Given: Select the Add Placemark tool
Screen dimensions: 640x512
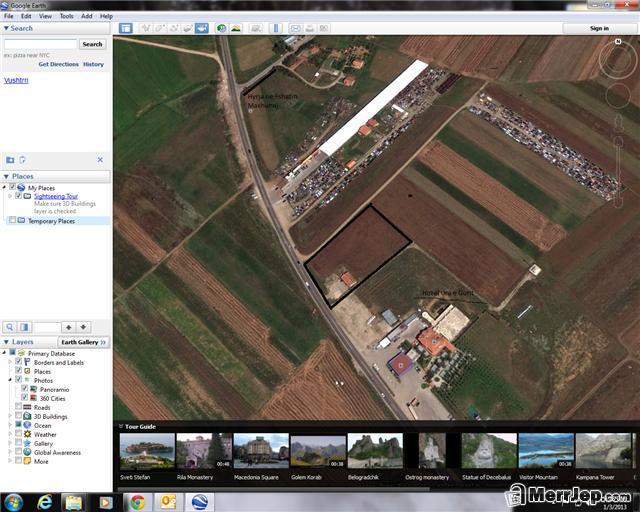Looking at the screenshot, I should pyautogui.click(x=146, y=28).
